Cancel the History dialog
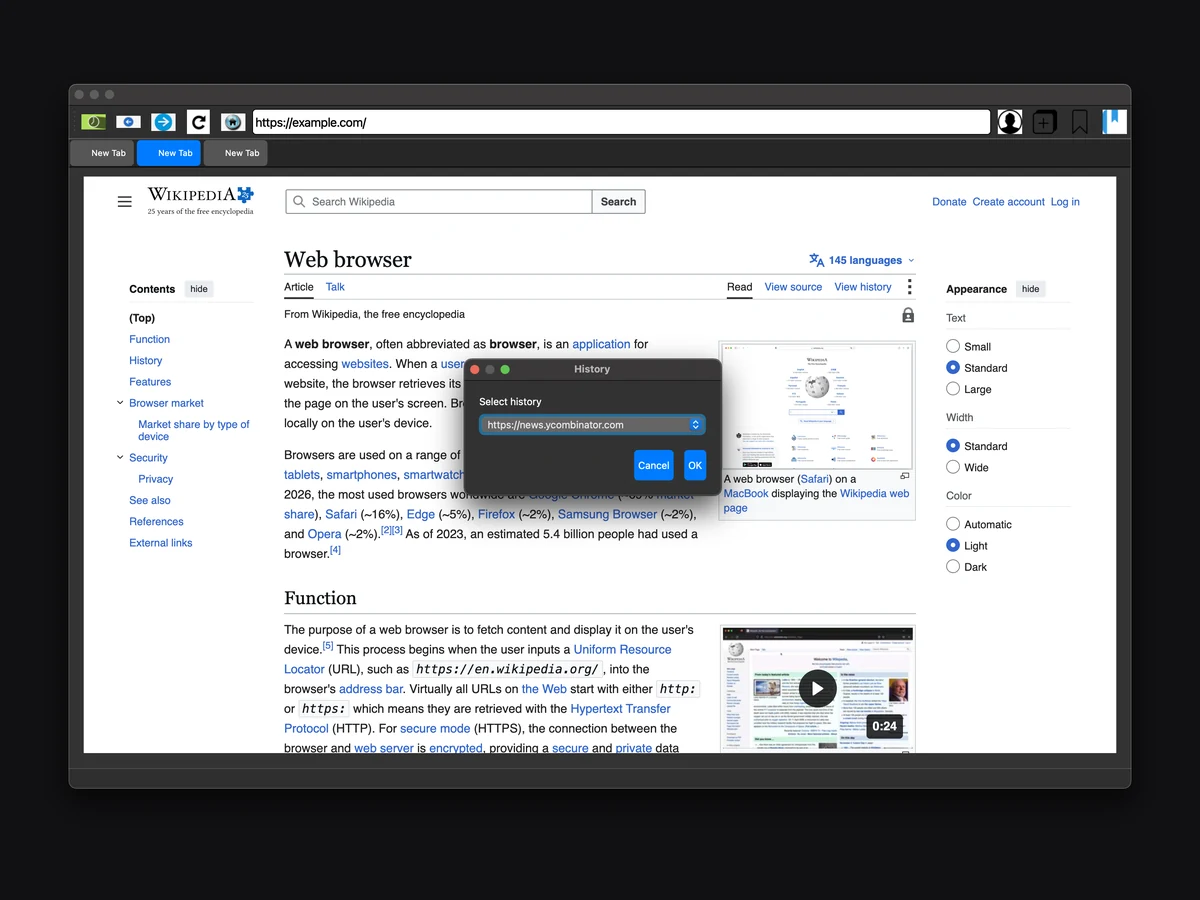This screenshot has height=900, width=1200. coord(654,465)
